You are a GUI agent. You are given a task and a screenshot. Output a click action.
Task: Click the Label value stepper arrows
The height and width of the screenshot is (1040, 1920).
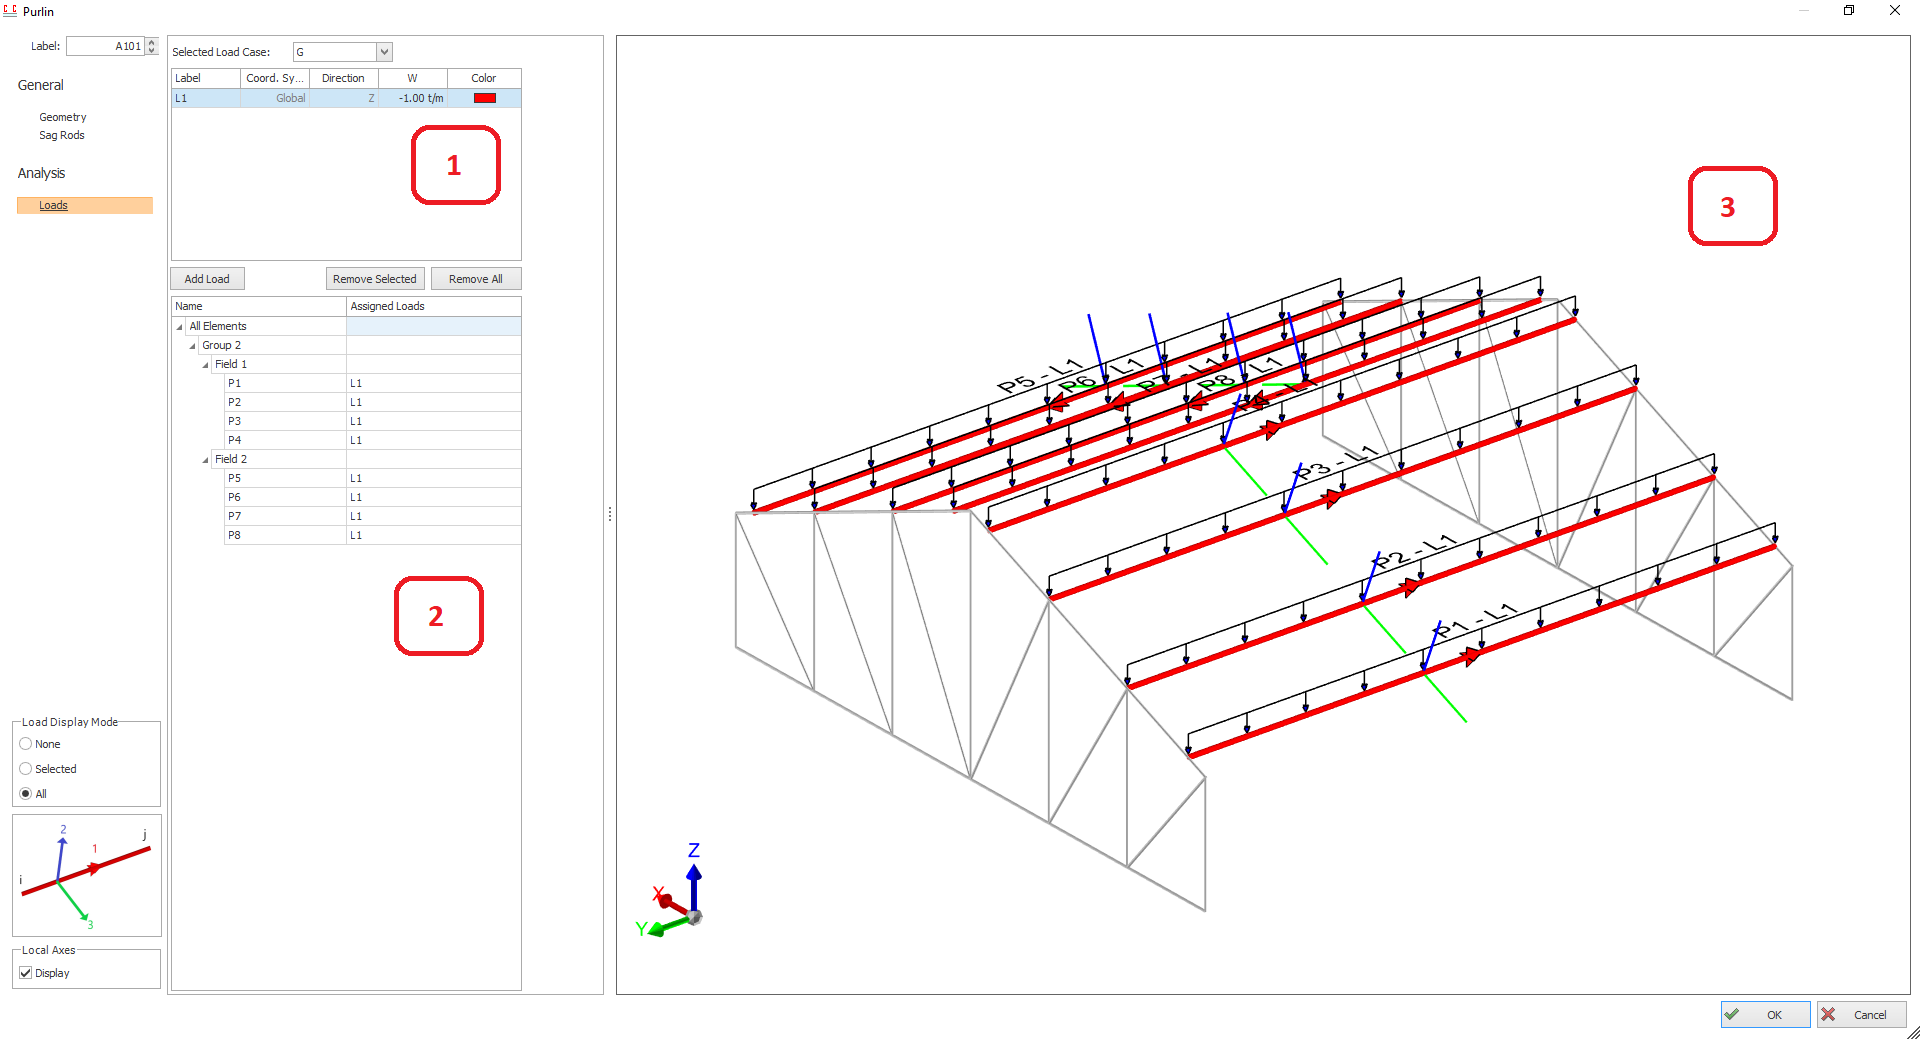pyautogui.click(x=152, y=46)
